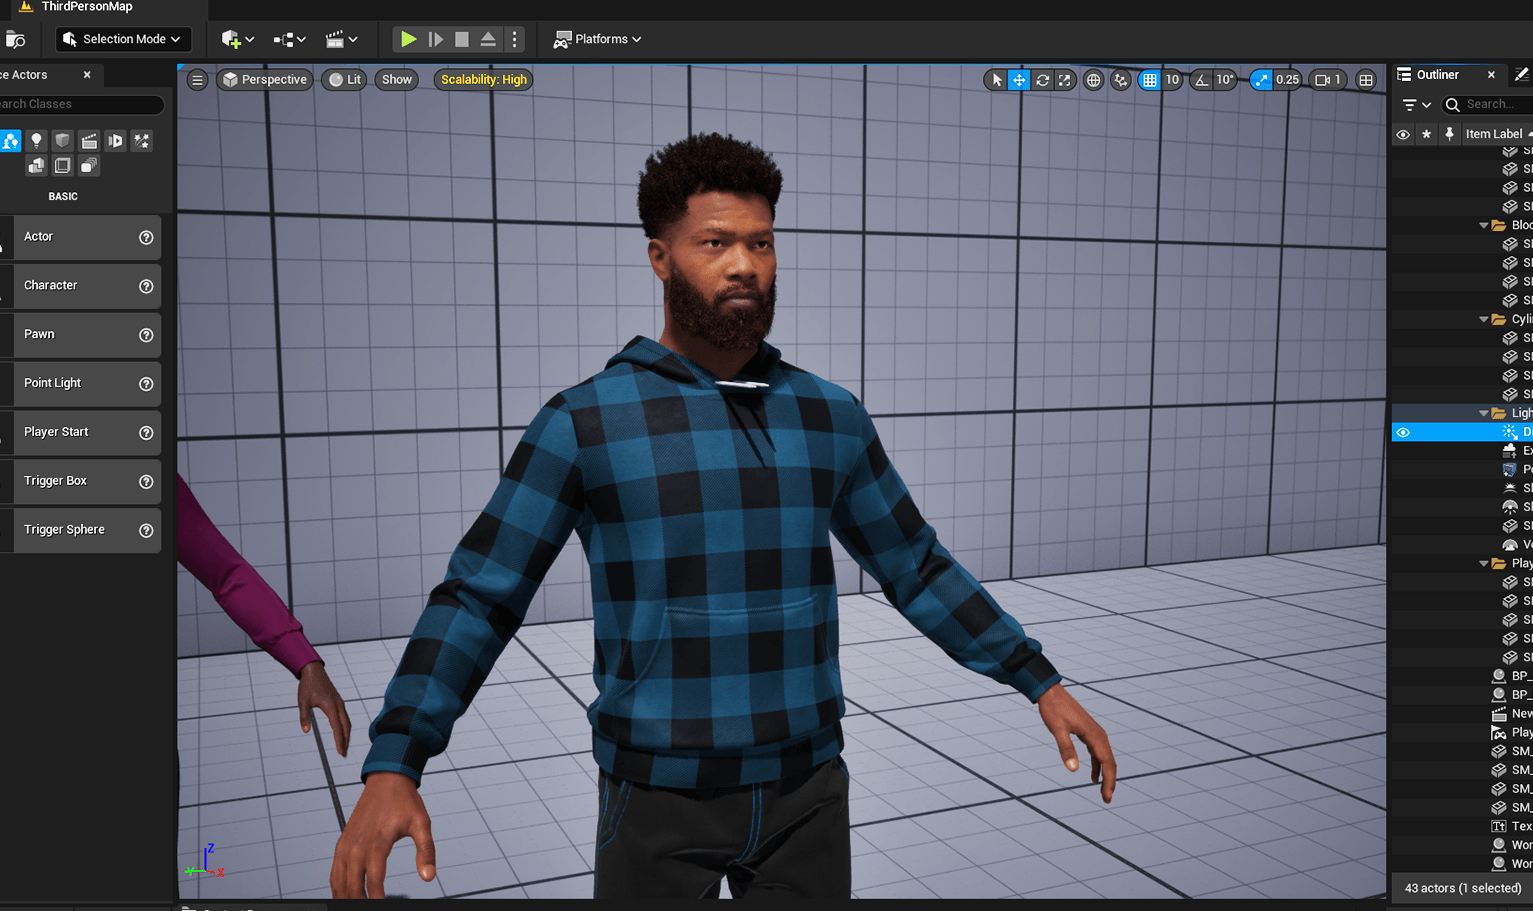Viewport: 1533px width, 911px height.
Task: Click the Save Current Level icon
Action: coord(16,38)
